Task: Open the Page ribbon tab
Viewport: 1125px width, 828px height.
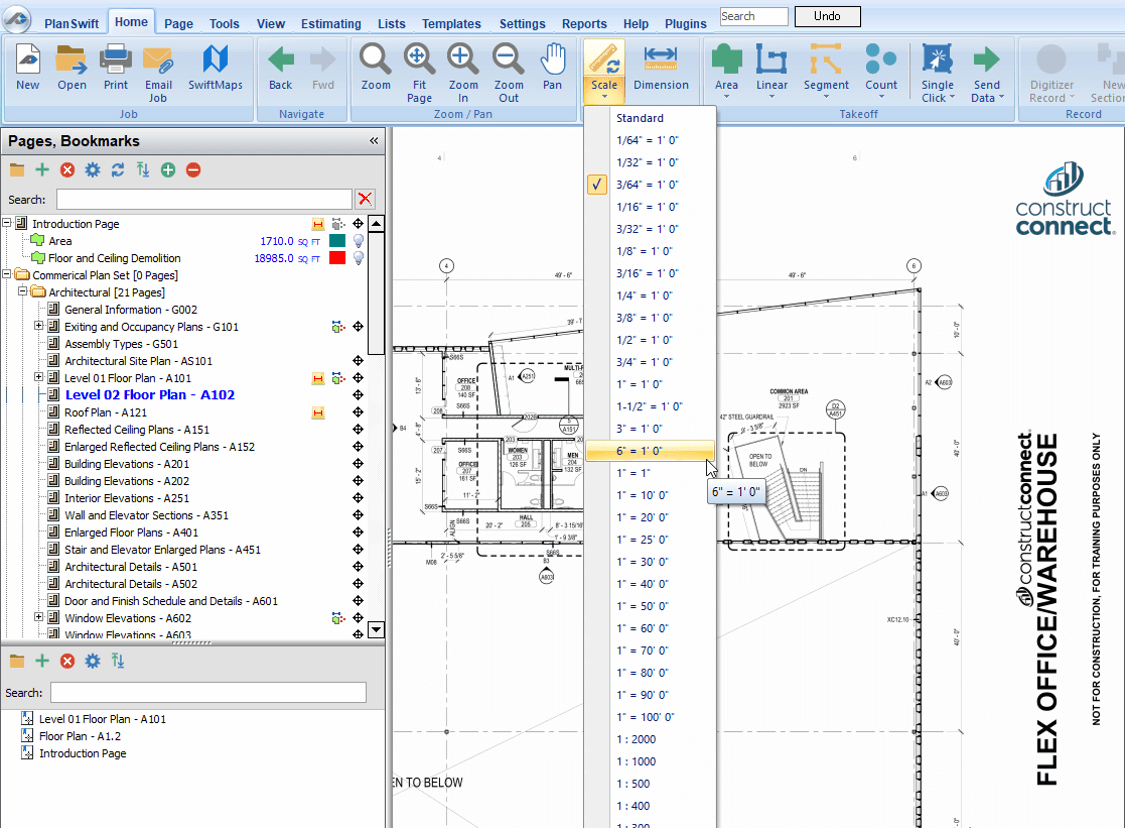Action: [x=179, y=24]
